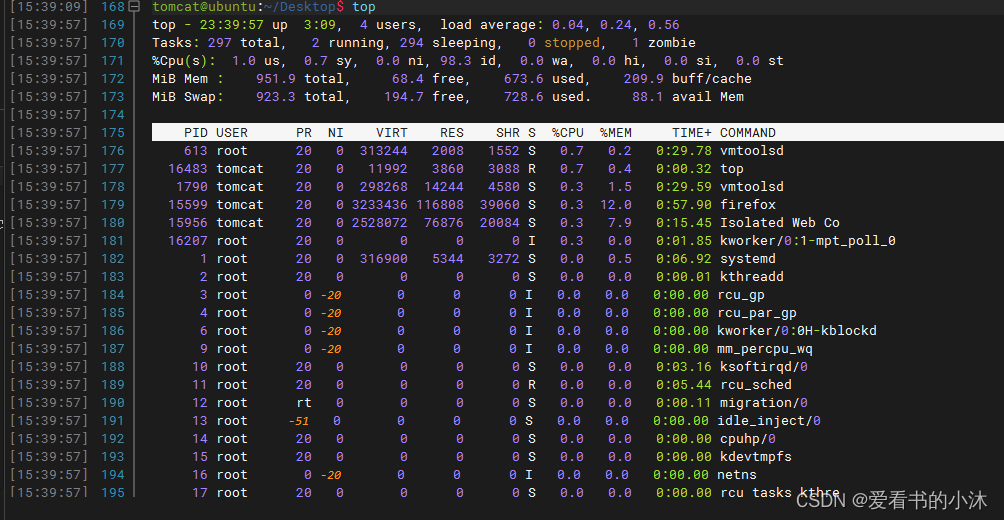Viewport: 1004px width, 520px height.
Task: Click PID 613 in the process list
Action: [196, 151]
